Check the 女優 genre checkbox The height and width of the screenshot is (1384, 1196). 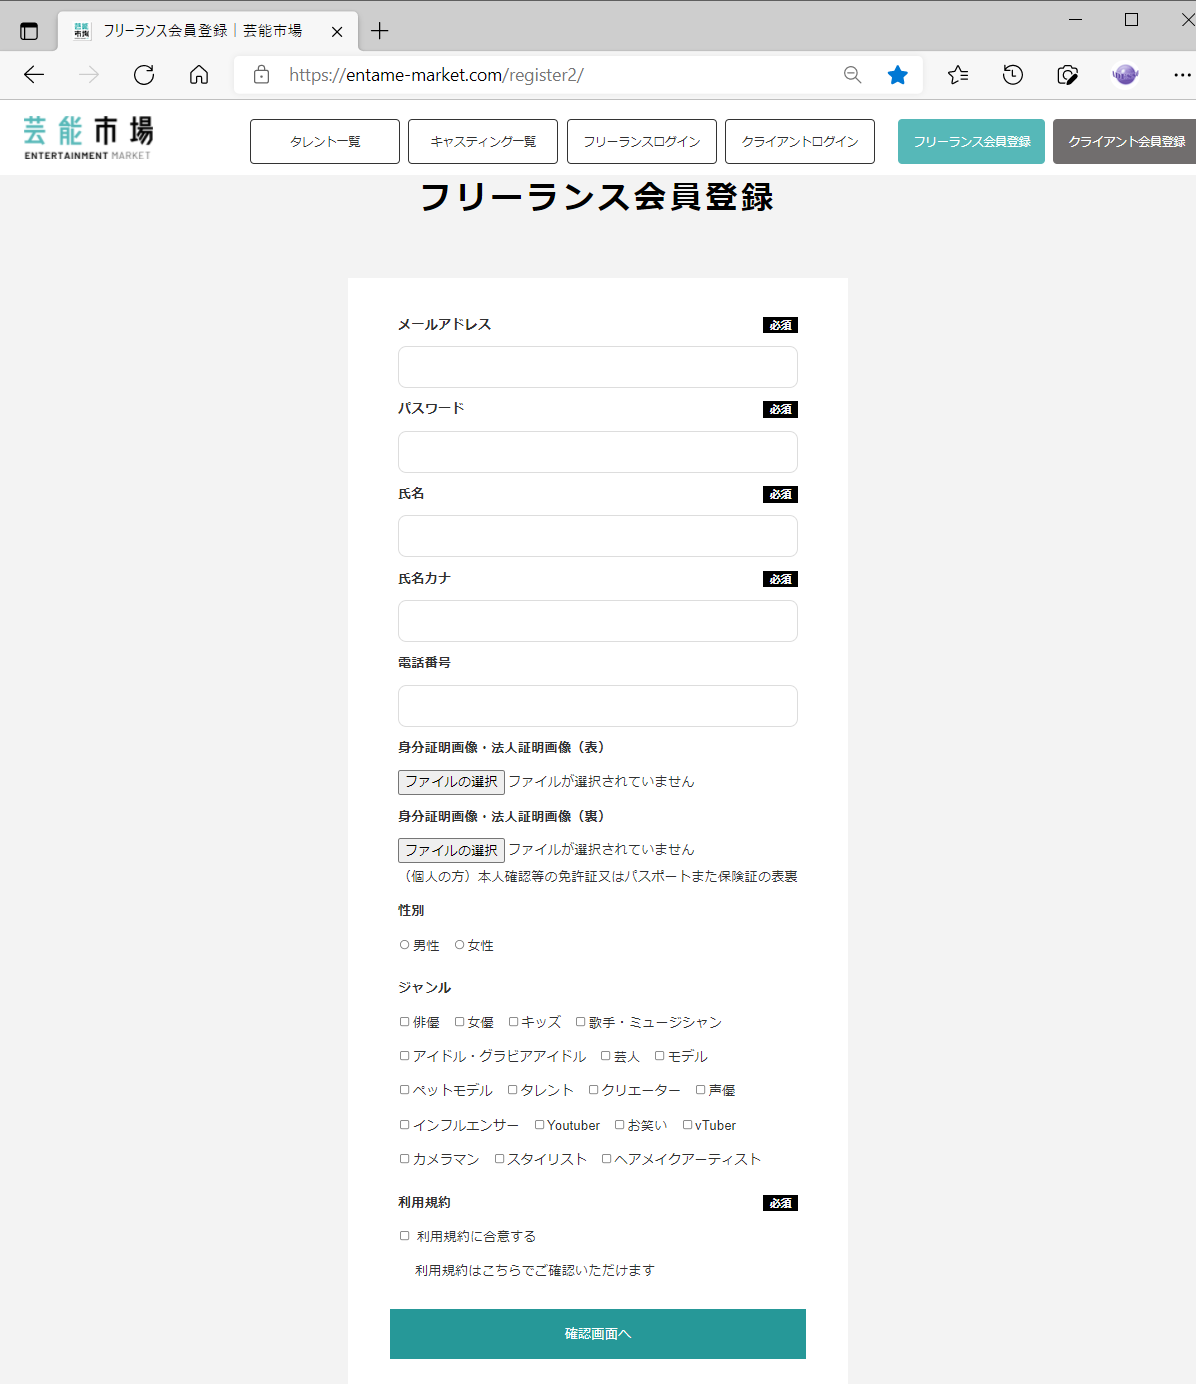click(x=460, y=1021)
